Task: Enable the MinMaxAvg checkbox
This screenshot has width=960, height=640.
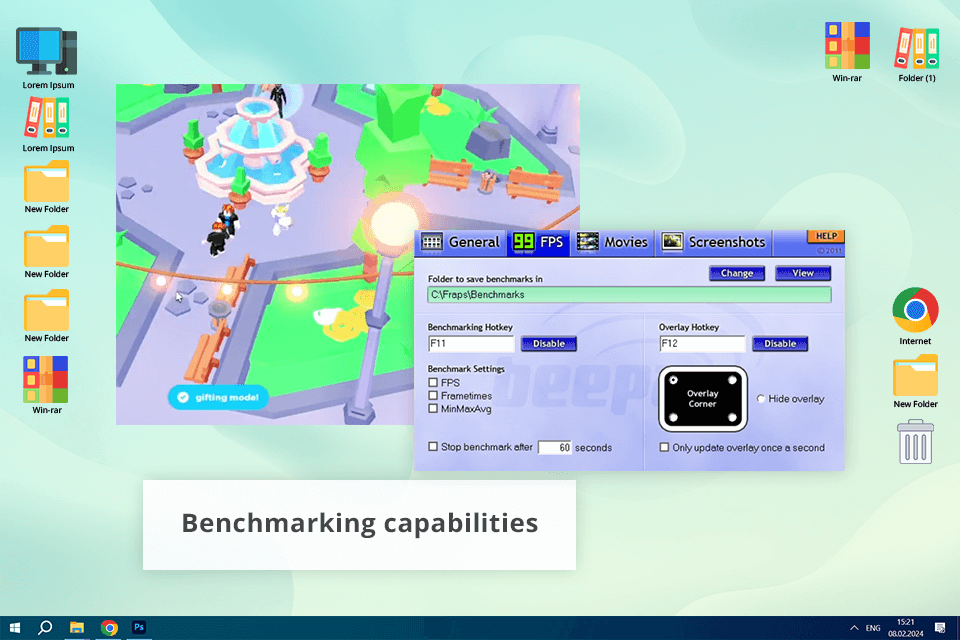Action: 433,408
